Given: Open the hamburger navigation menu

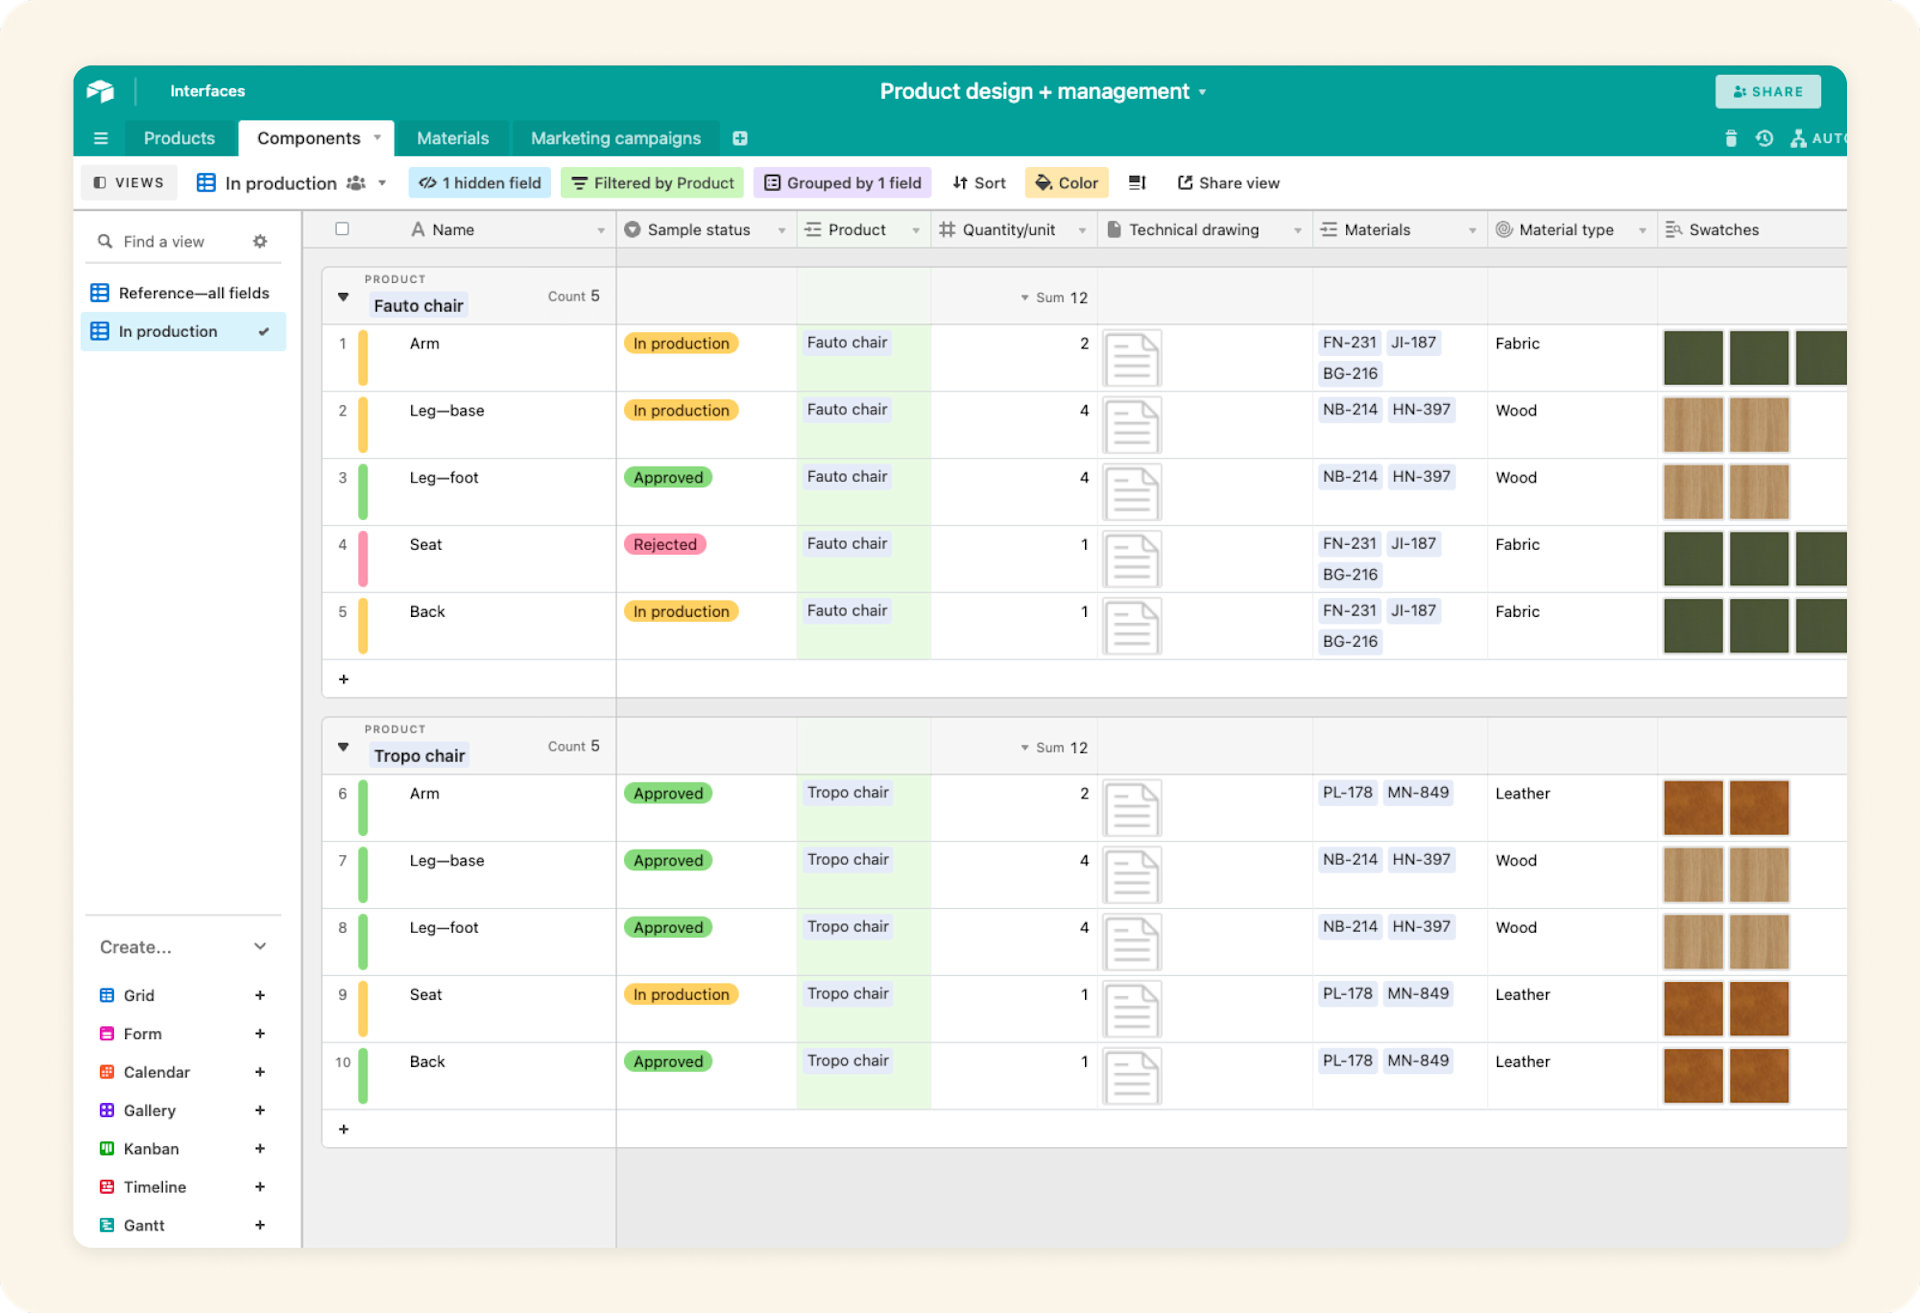Looking at the screenshot, I should (100, 138).
